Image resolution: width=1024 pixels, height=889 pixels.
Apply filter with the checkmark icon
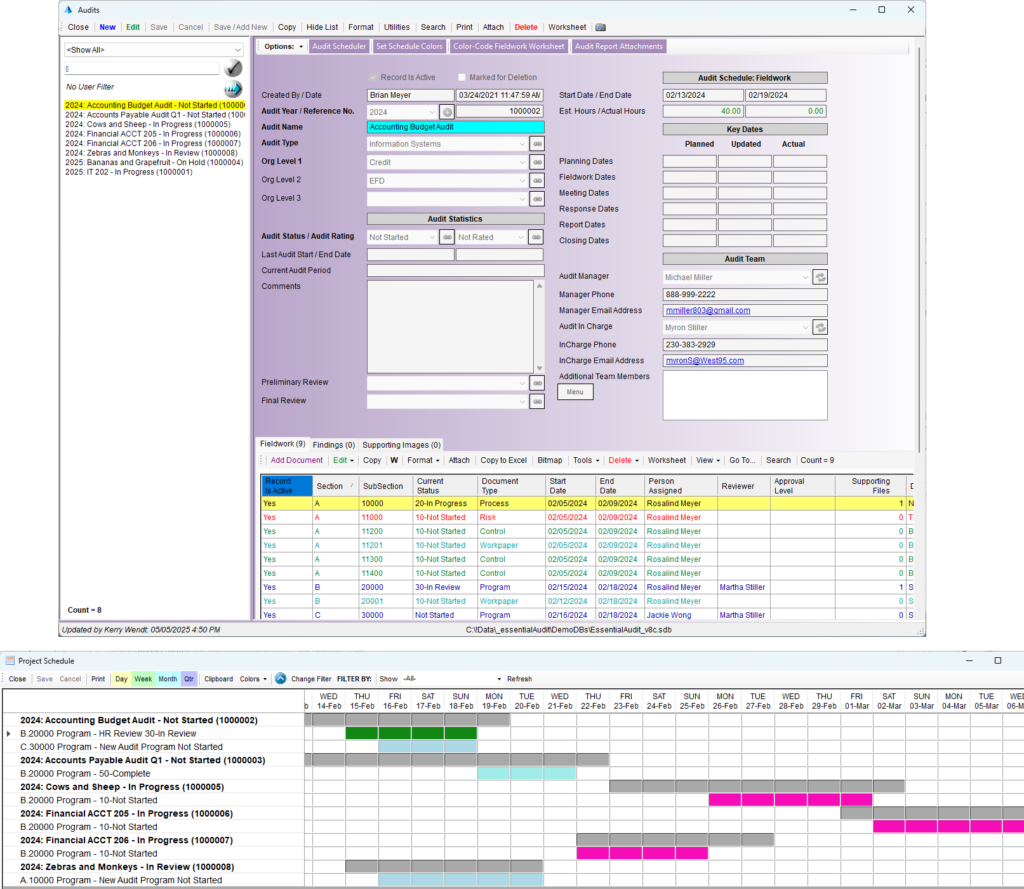coord(232,68)
